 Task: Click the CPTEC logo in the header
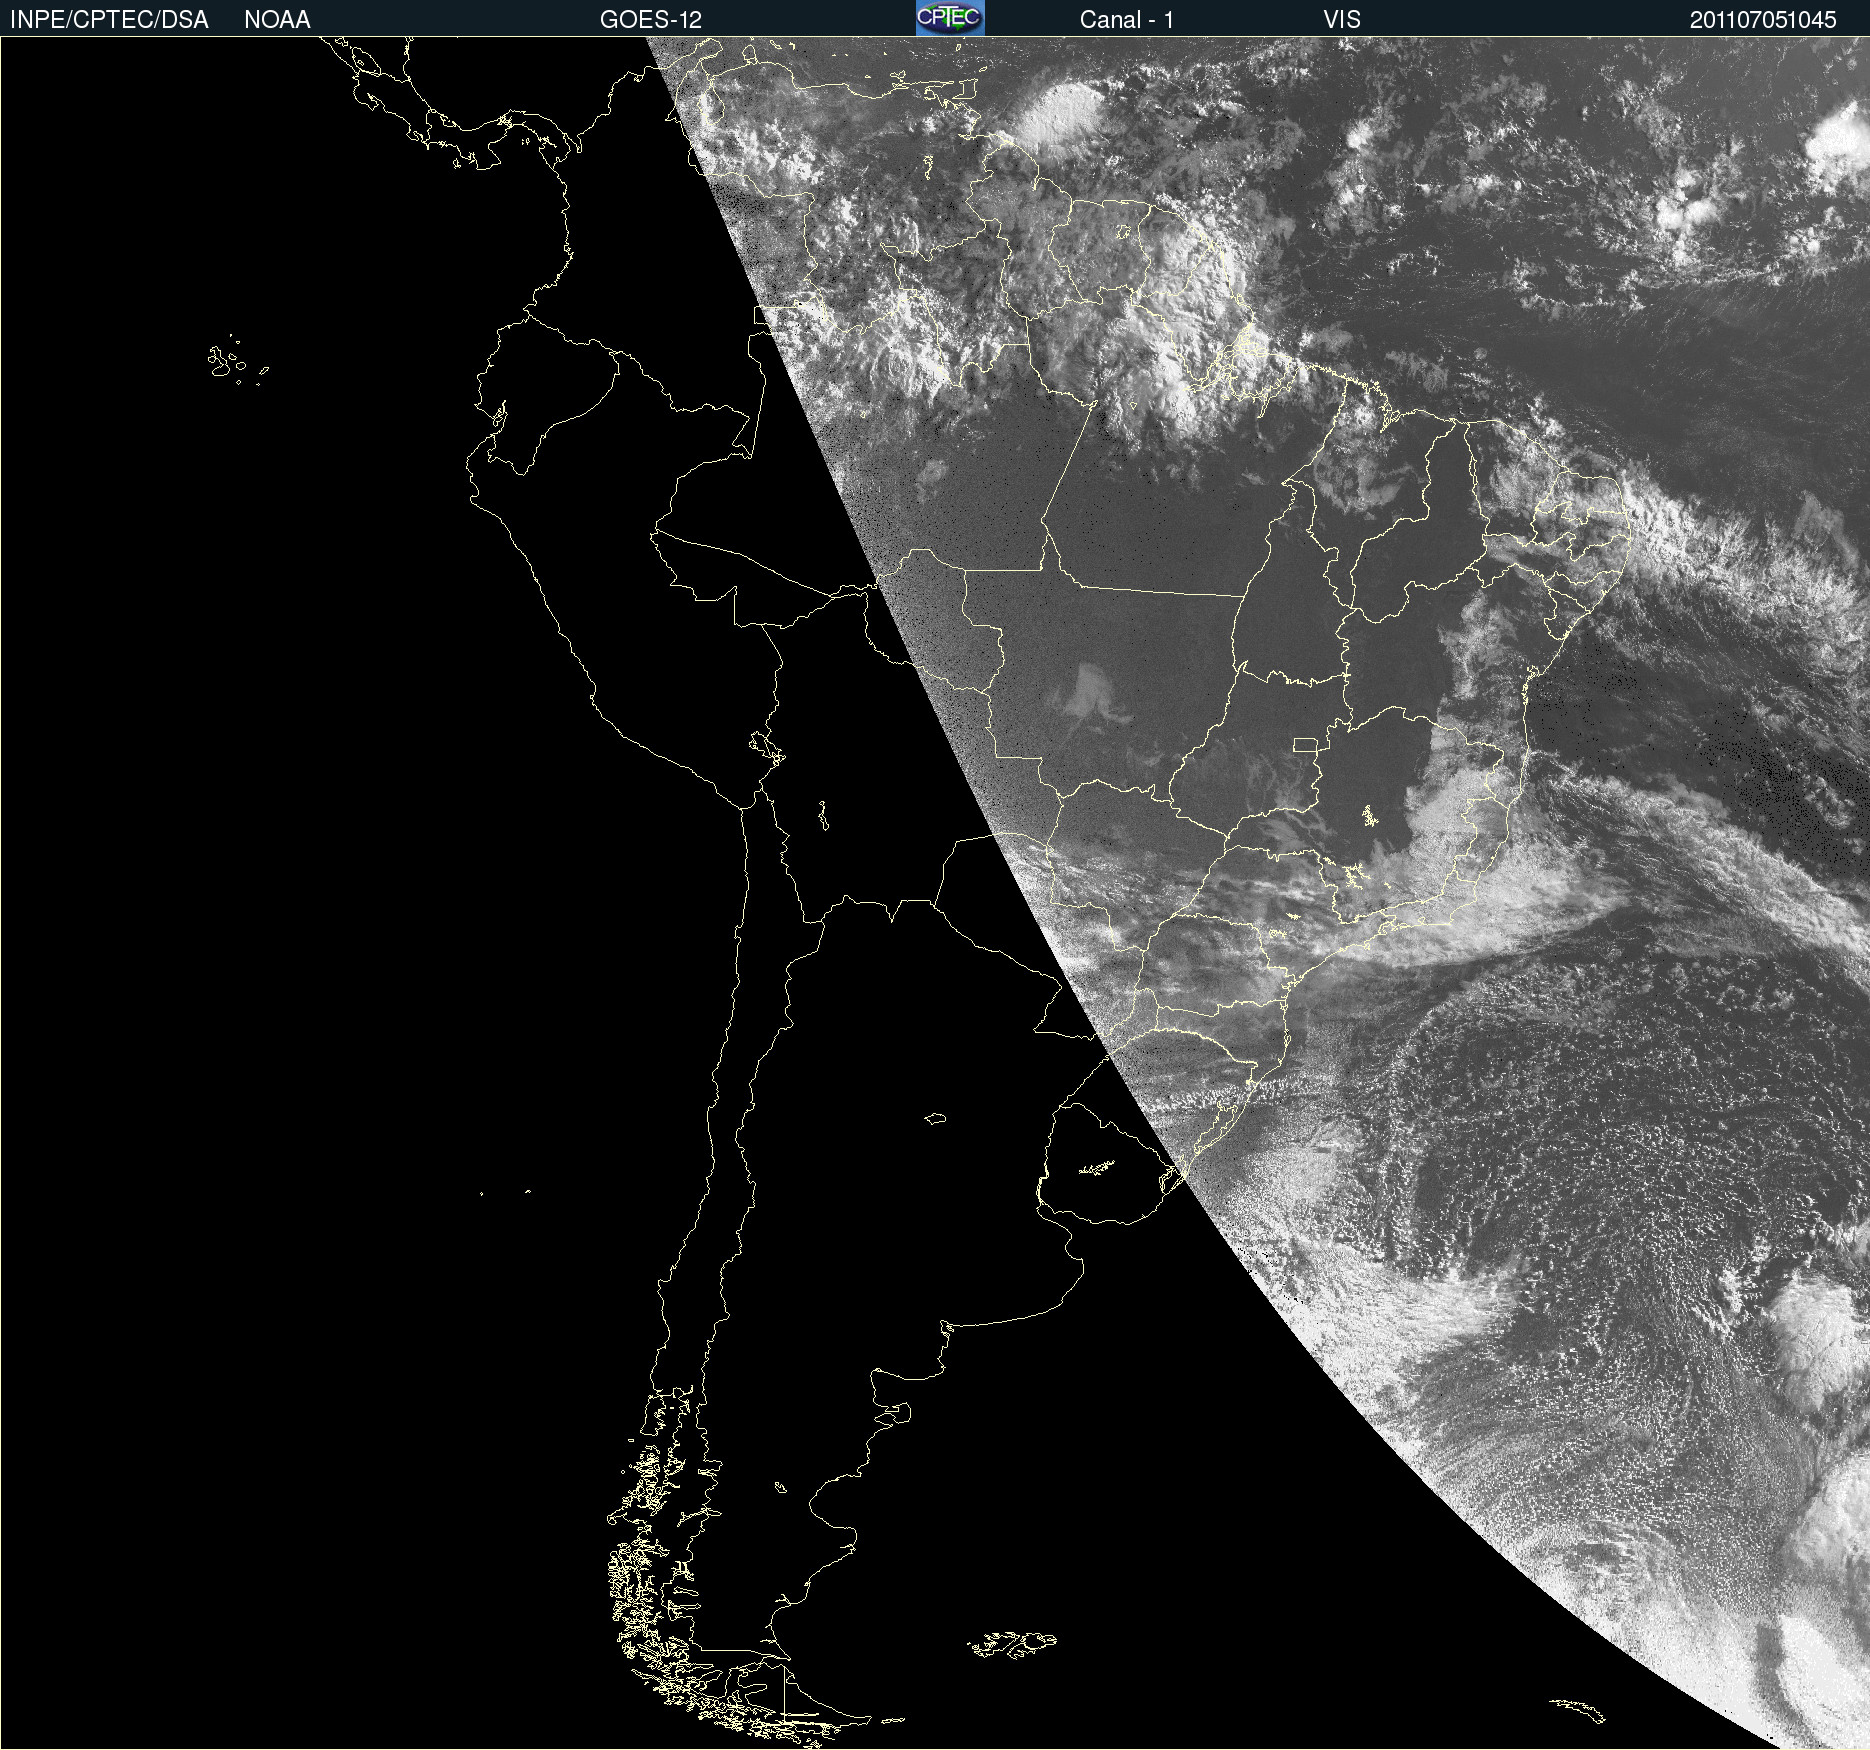click(x=950, y=18)
